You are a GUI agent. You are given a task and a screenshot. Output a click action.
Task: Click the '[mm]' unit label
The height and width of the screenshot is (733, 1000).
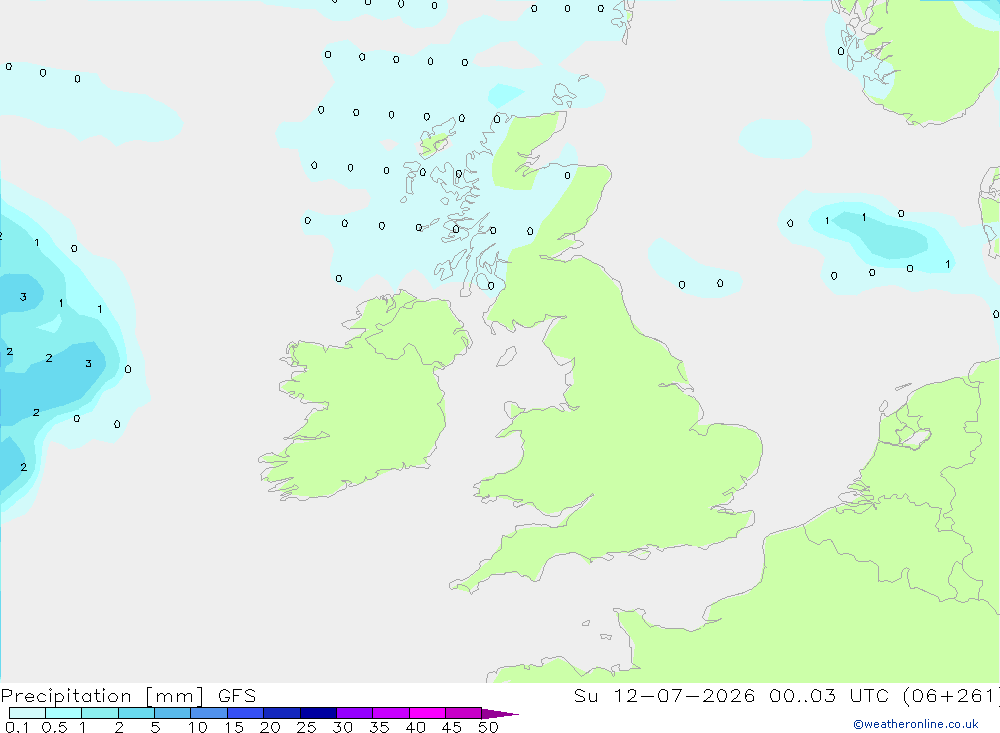(x=174, y=696)
